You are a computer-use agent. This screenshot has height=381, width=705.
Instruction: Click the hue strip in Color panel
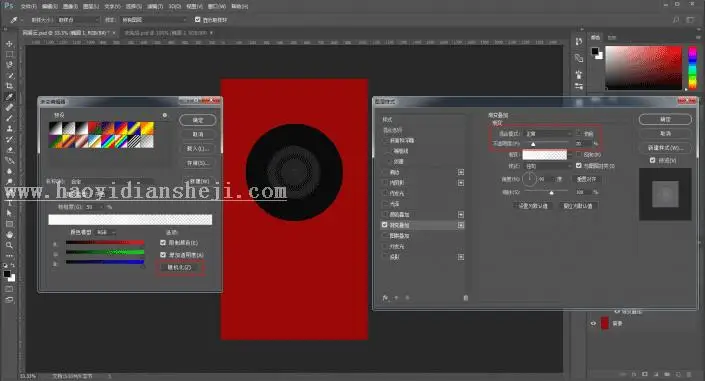click(x=692, y=68)
